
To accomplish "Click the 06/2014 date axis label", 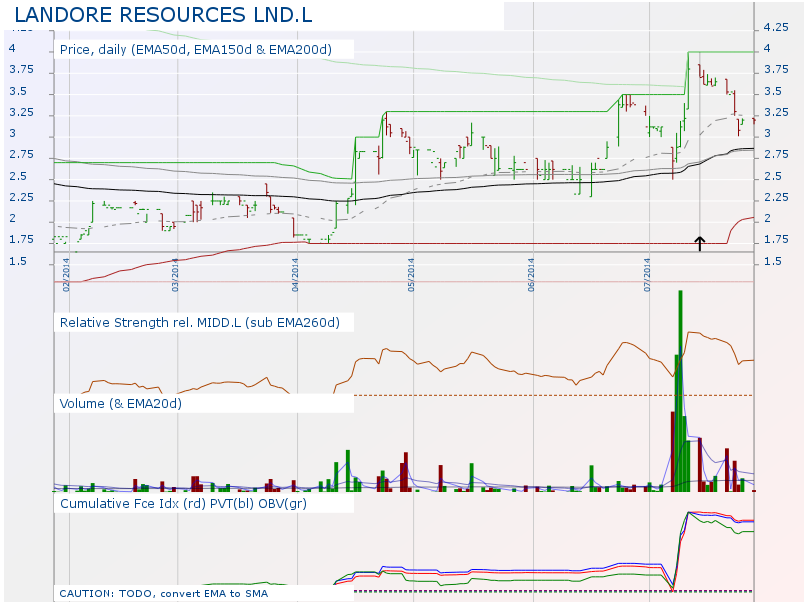I will pyautogui.click(x=531, y=275).
